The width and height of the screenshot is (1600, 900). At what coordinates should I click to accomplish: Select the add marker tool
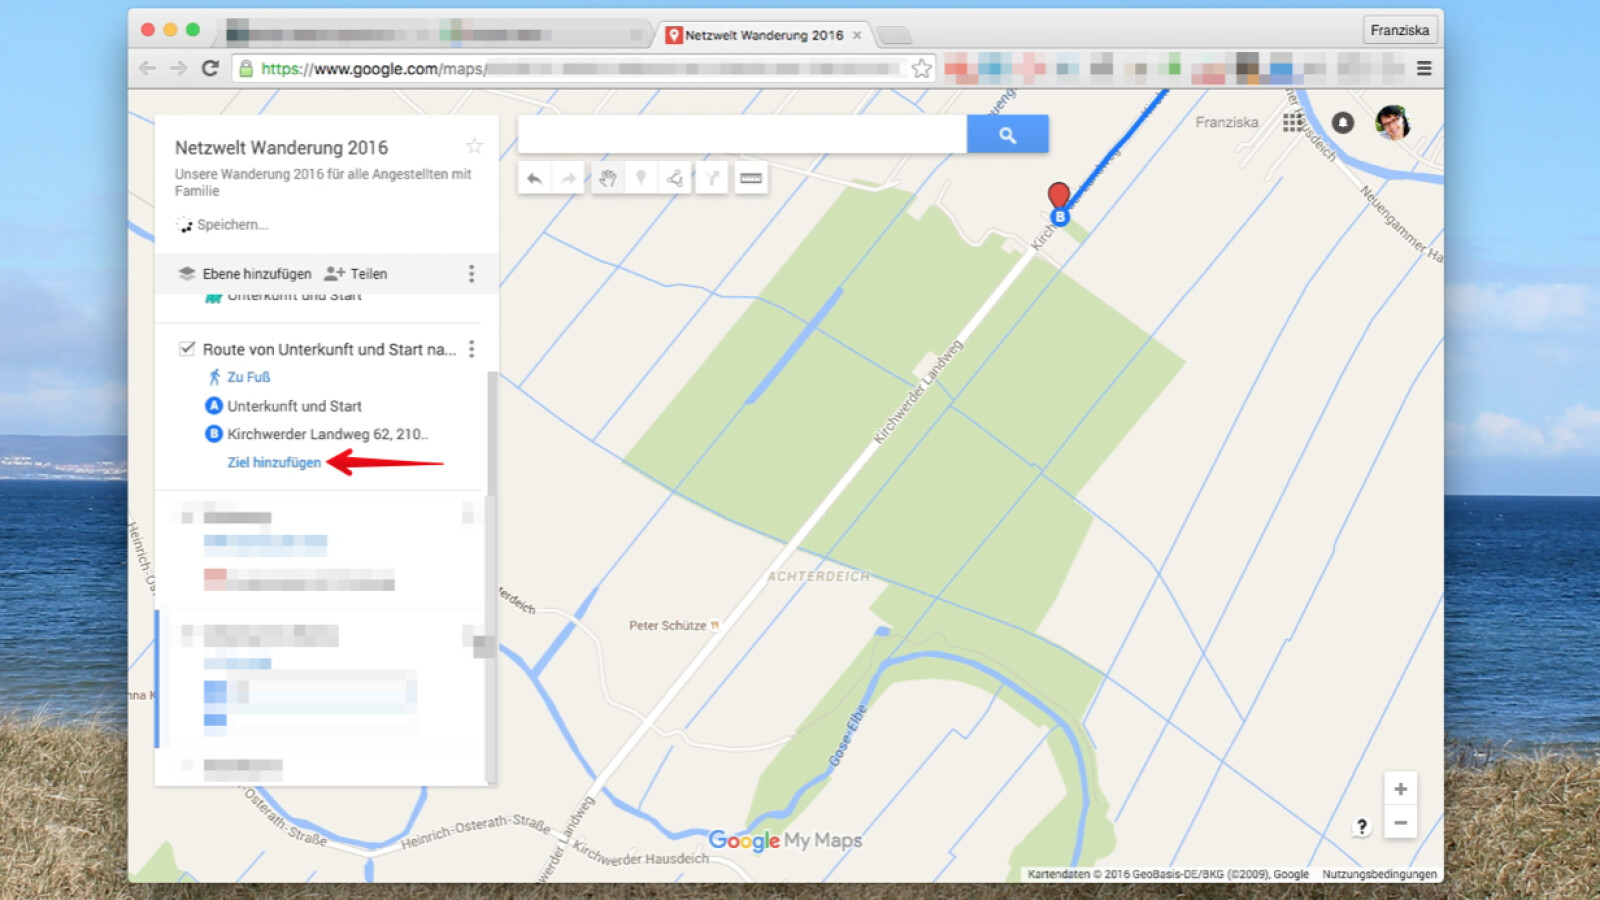641,179
